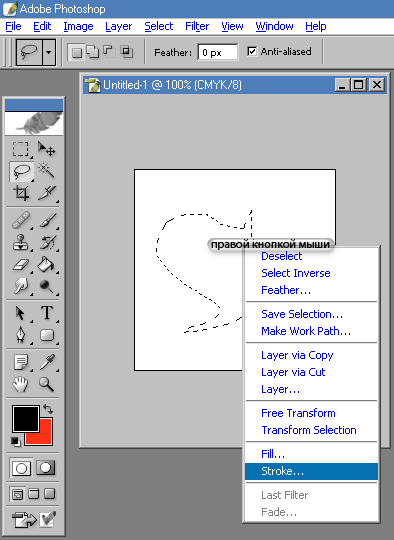The height and width of the screenshot is (540, 394).
Task: Choose Make Work Path... from context menu
Action: click(x=311, y=331)
